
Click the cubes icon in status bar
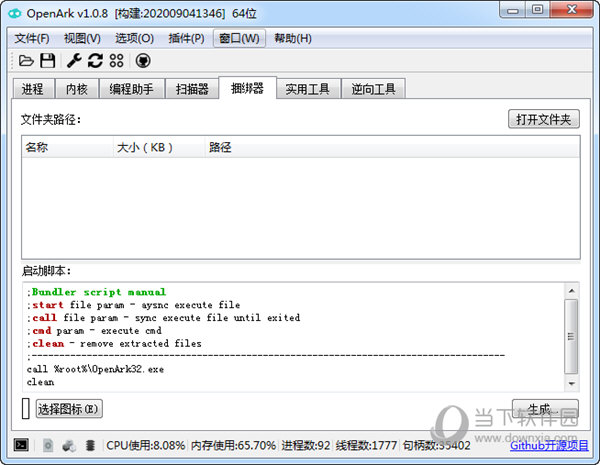pos(69,445)
